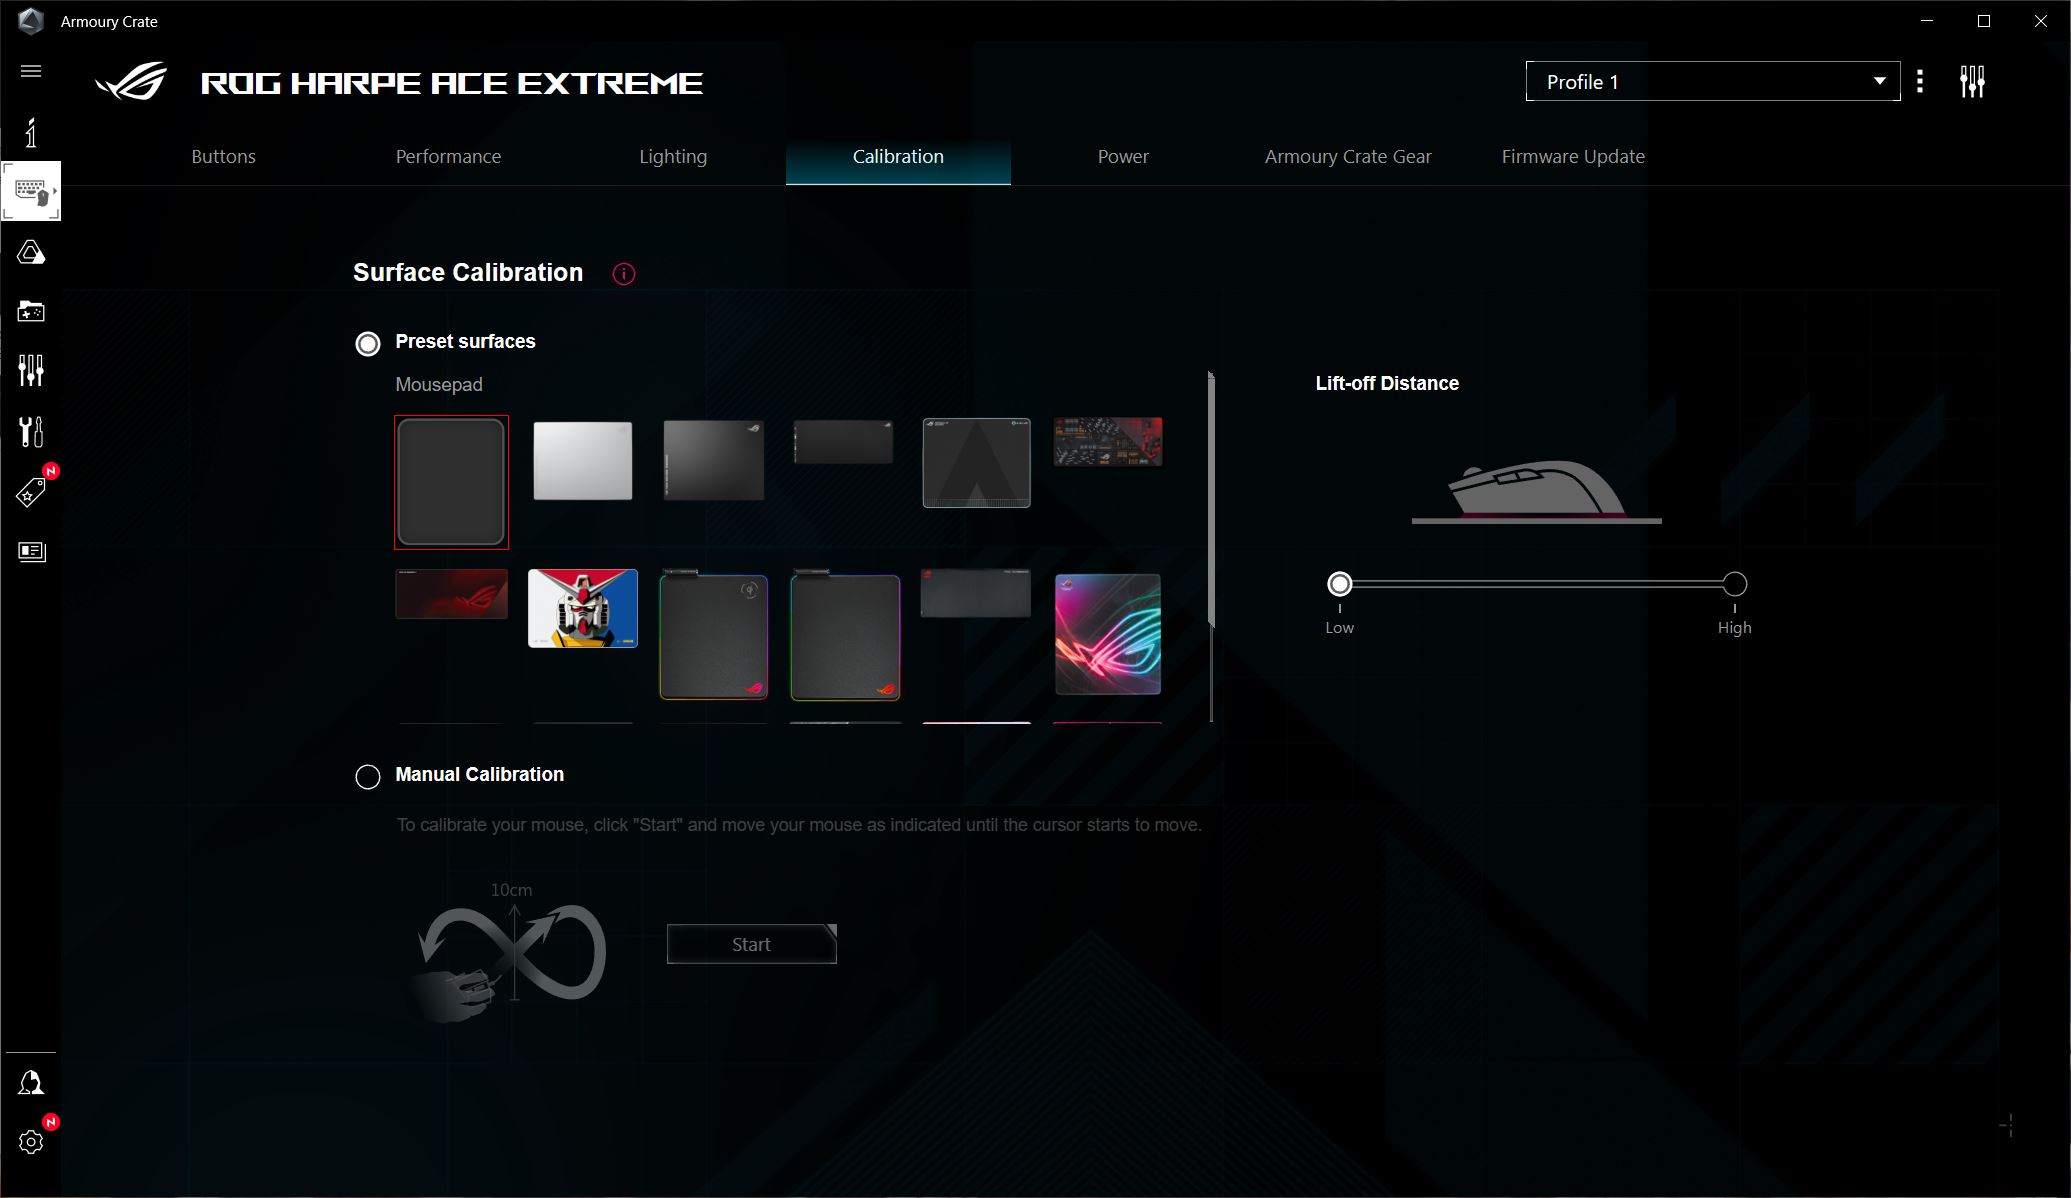The image size is (2071, 1198).
Task: Open the mixer sliders icon beside profile
Action: (x=1972, y=82)
